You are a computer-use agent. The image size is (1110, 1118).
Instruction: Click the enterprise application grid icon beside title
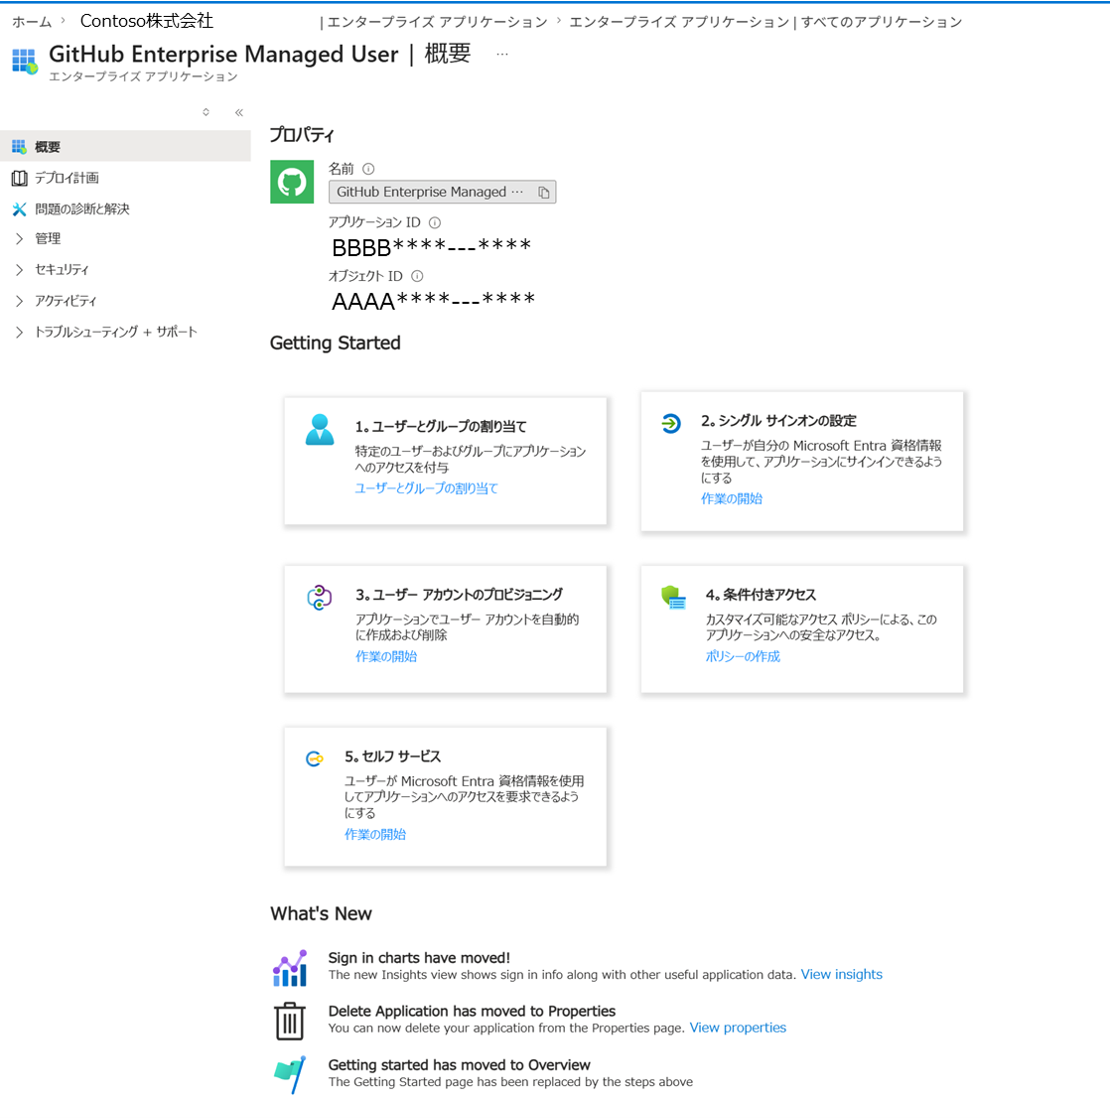point(25,61)
